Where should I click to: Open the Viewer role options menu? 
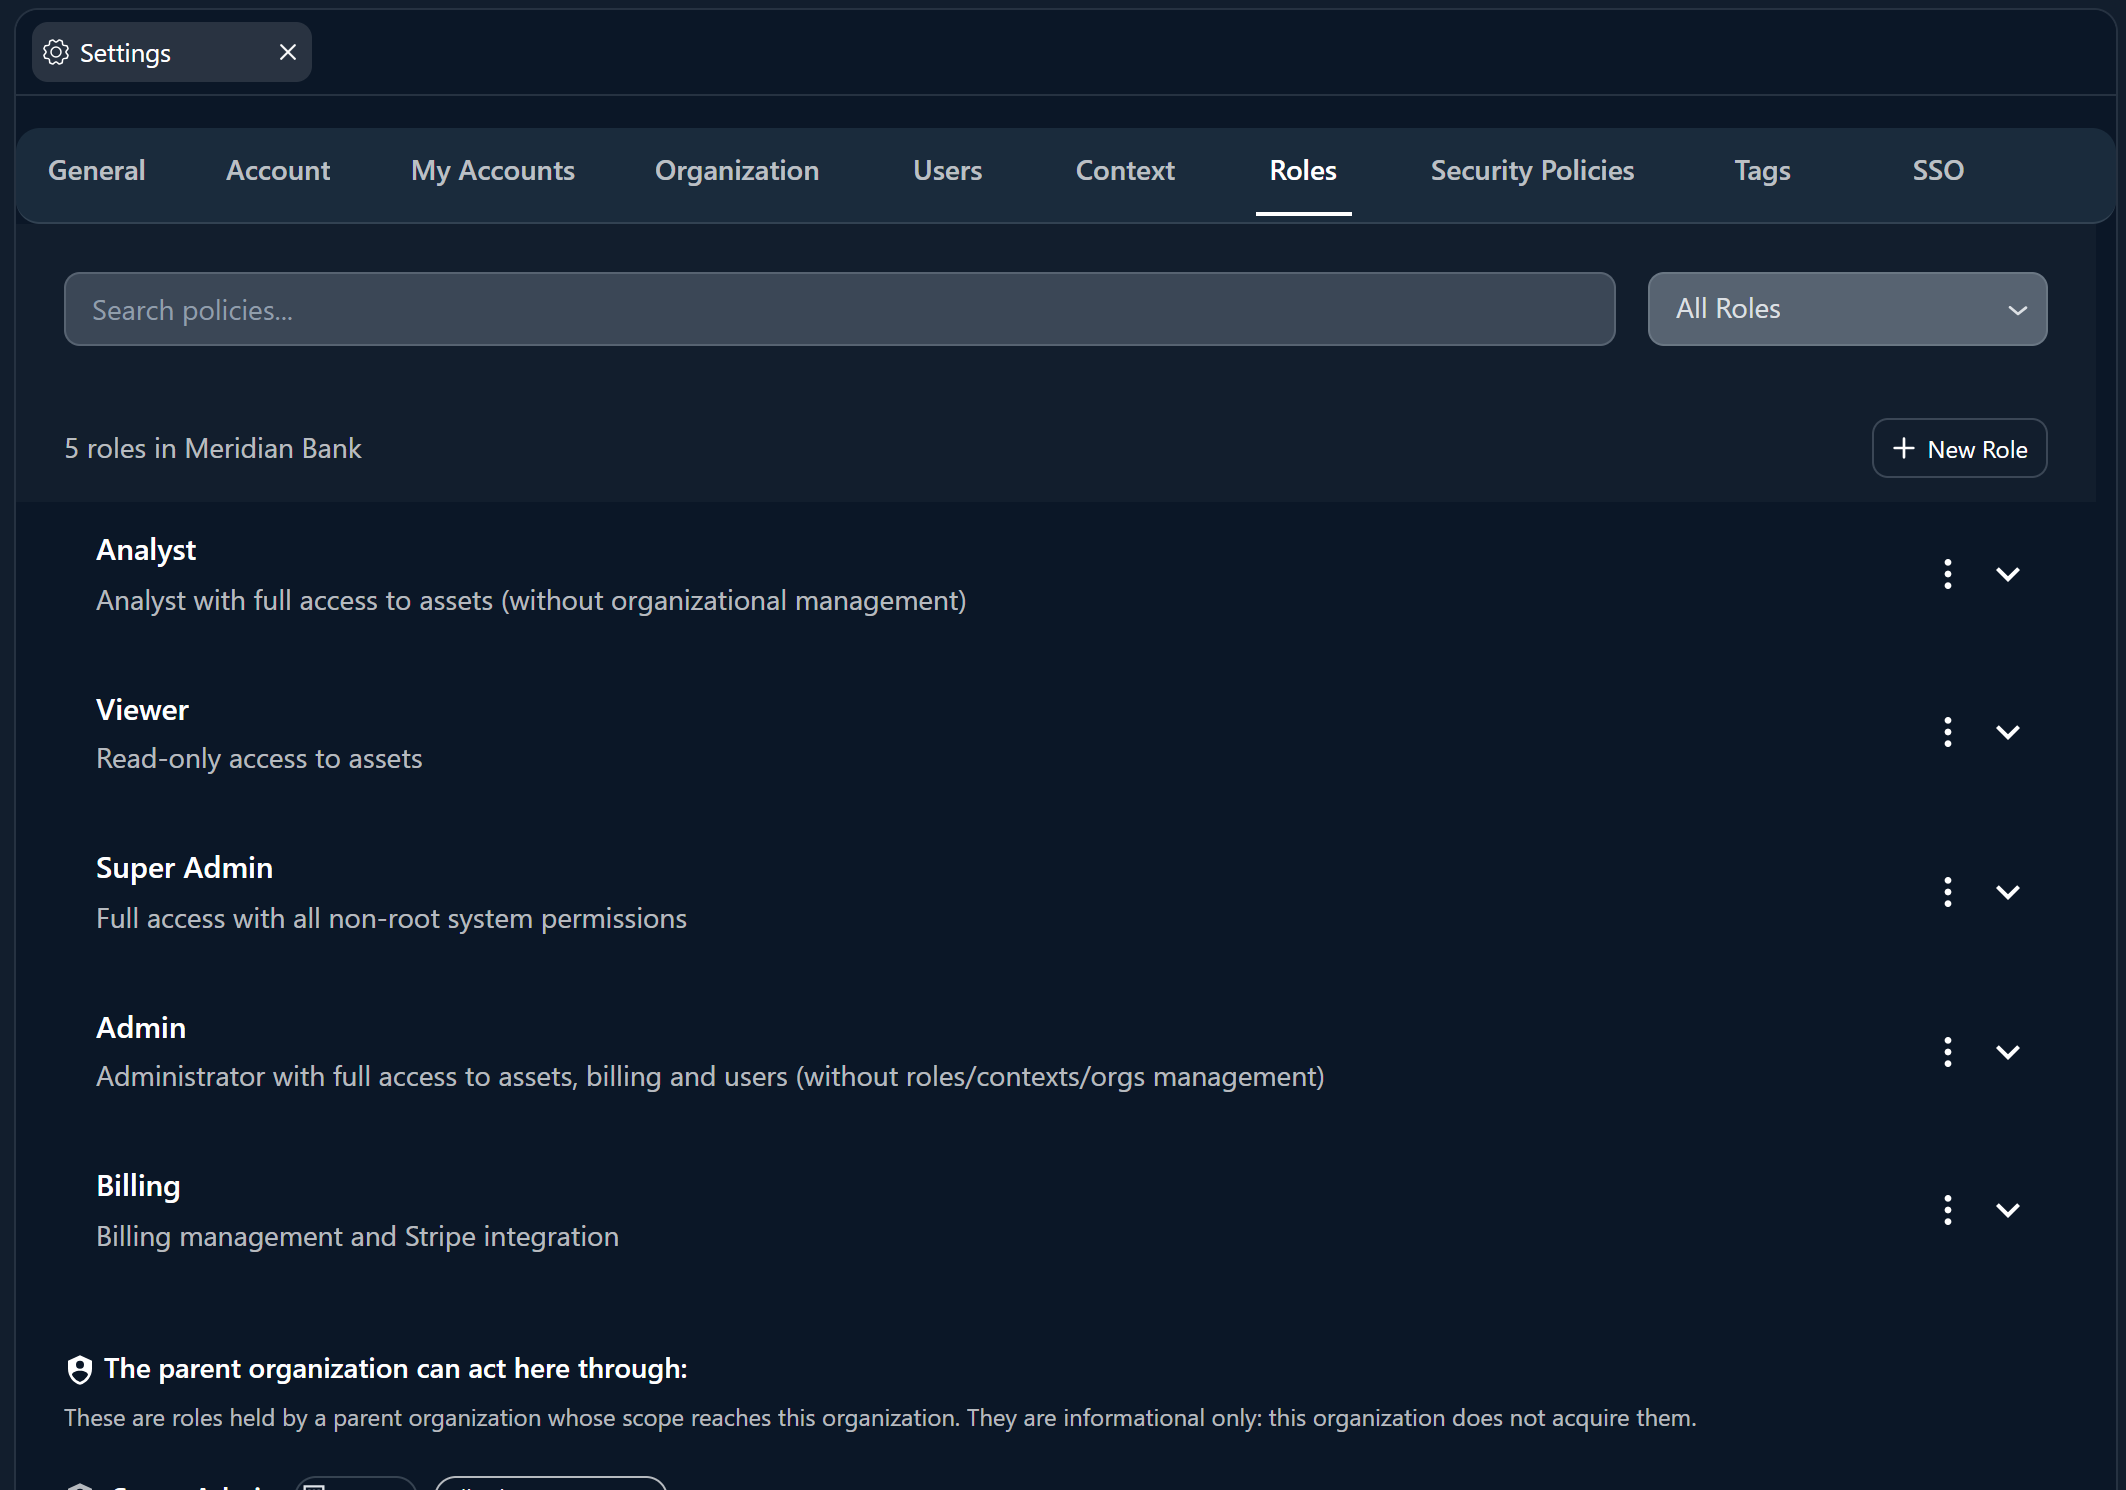point(1947,732)
